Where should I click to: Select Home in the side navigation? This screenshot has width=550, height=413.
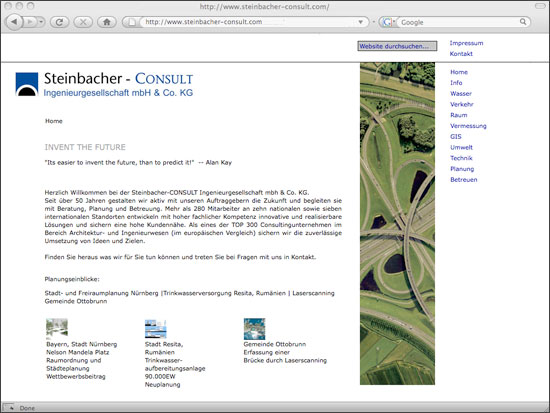(x=459, y=72)
